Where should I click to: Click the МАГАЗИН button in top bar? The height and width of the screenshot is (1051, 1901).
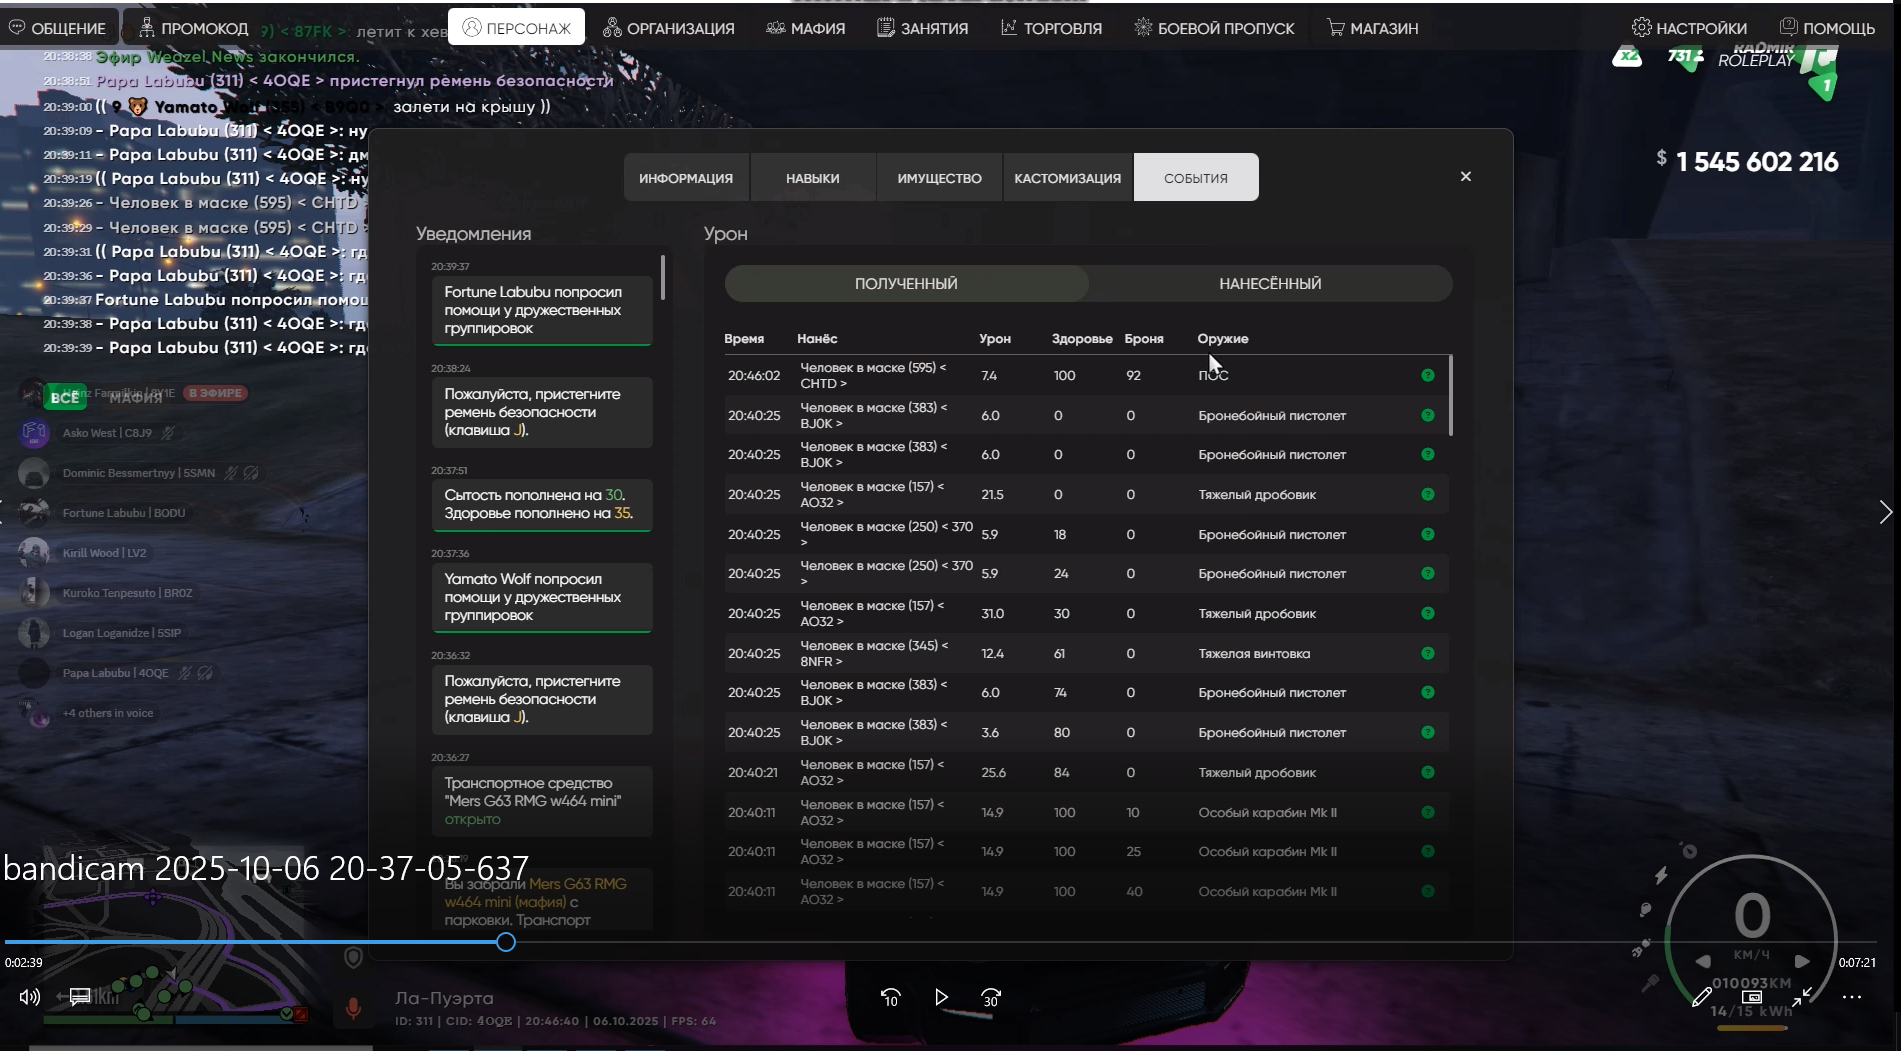(x=1372, y=28)
